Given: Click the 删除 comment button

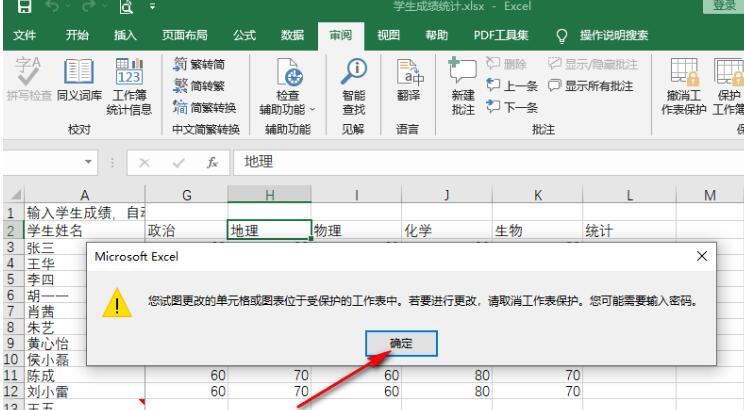Looking at the screenshot, I should tap(506, 64).
